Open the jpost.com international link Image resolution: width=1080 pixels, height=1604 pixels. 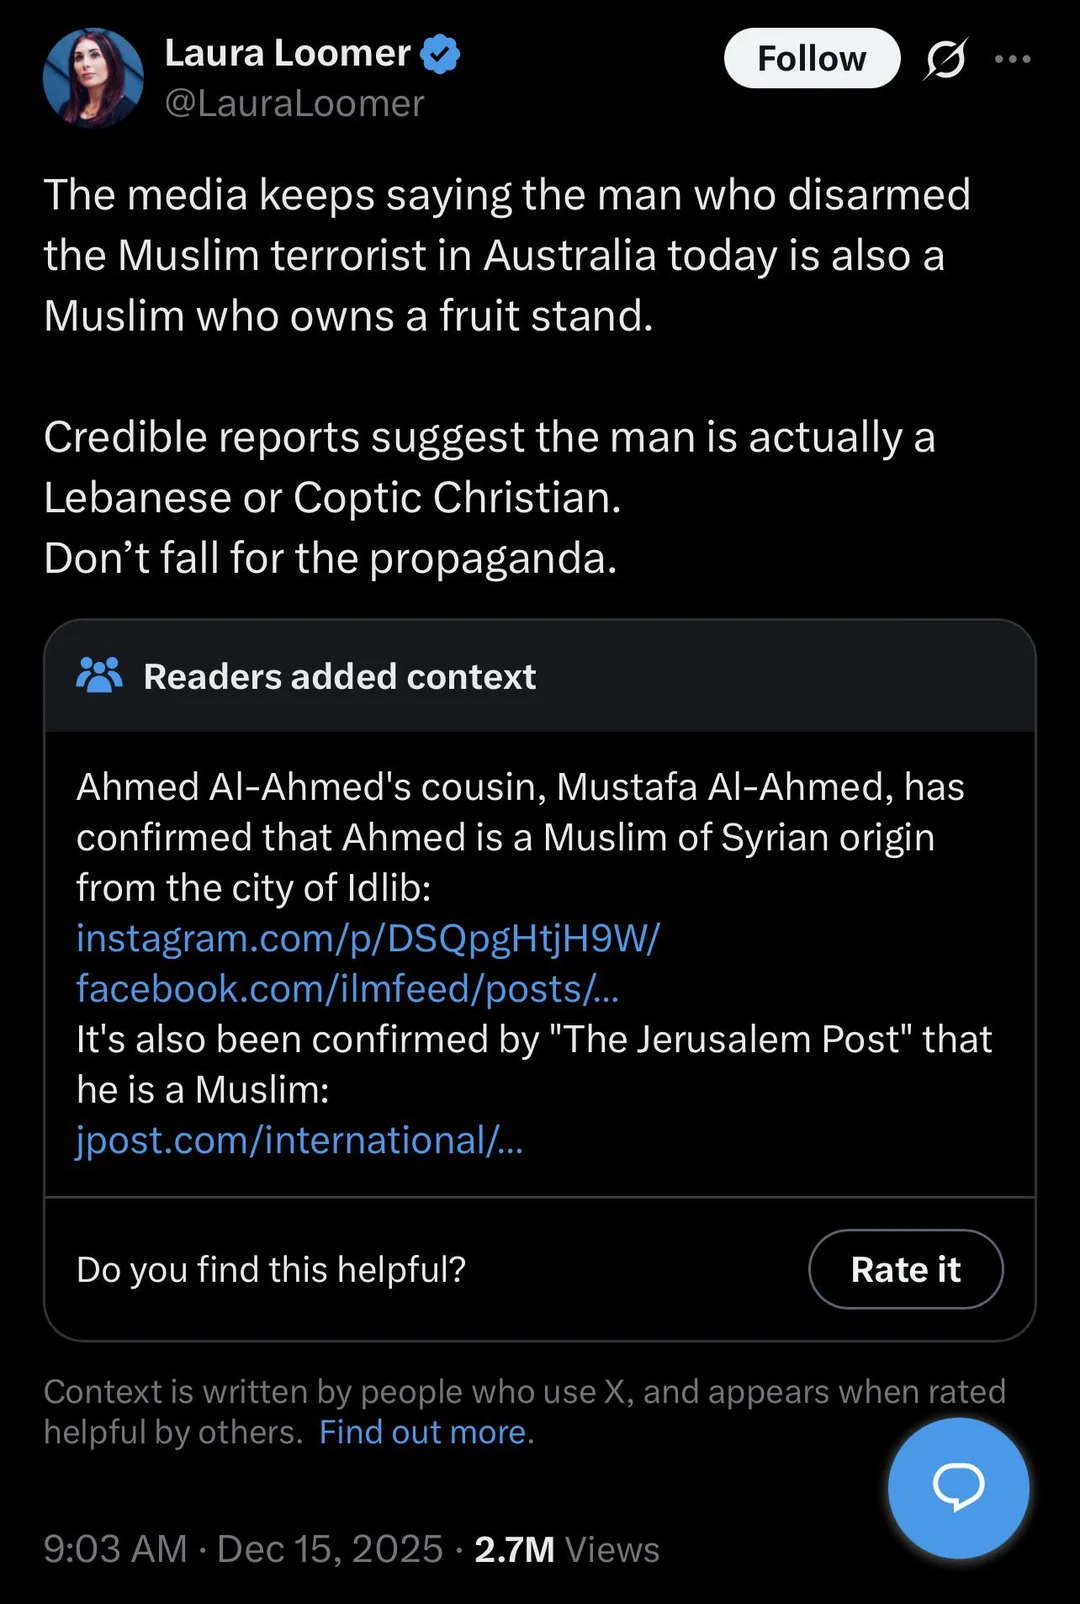(x=299, y=1140)
